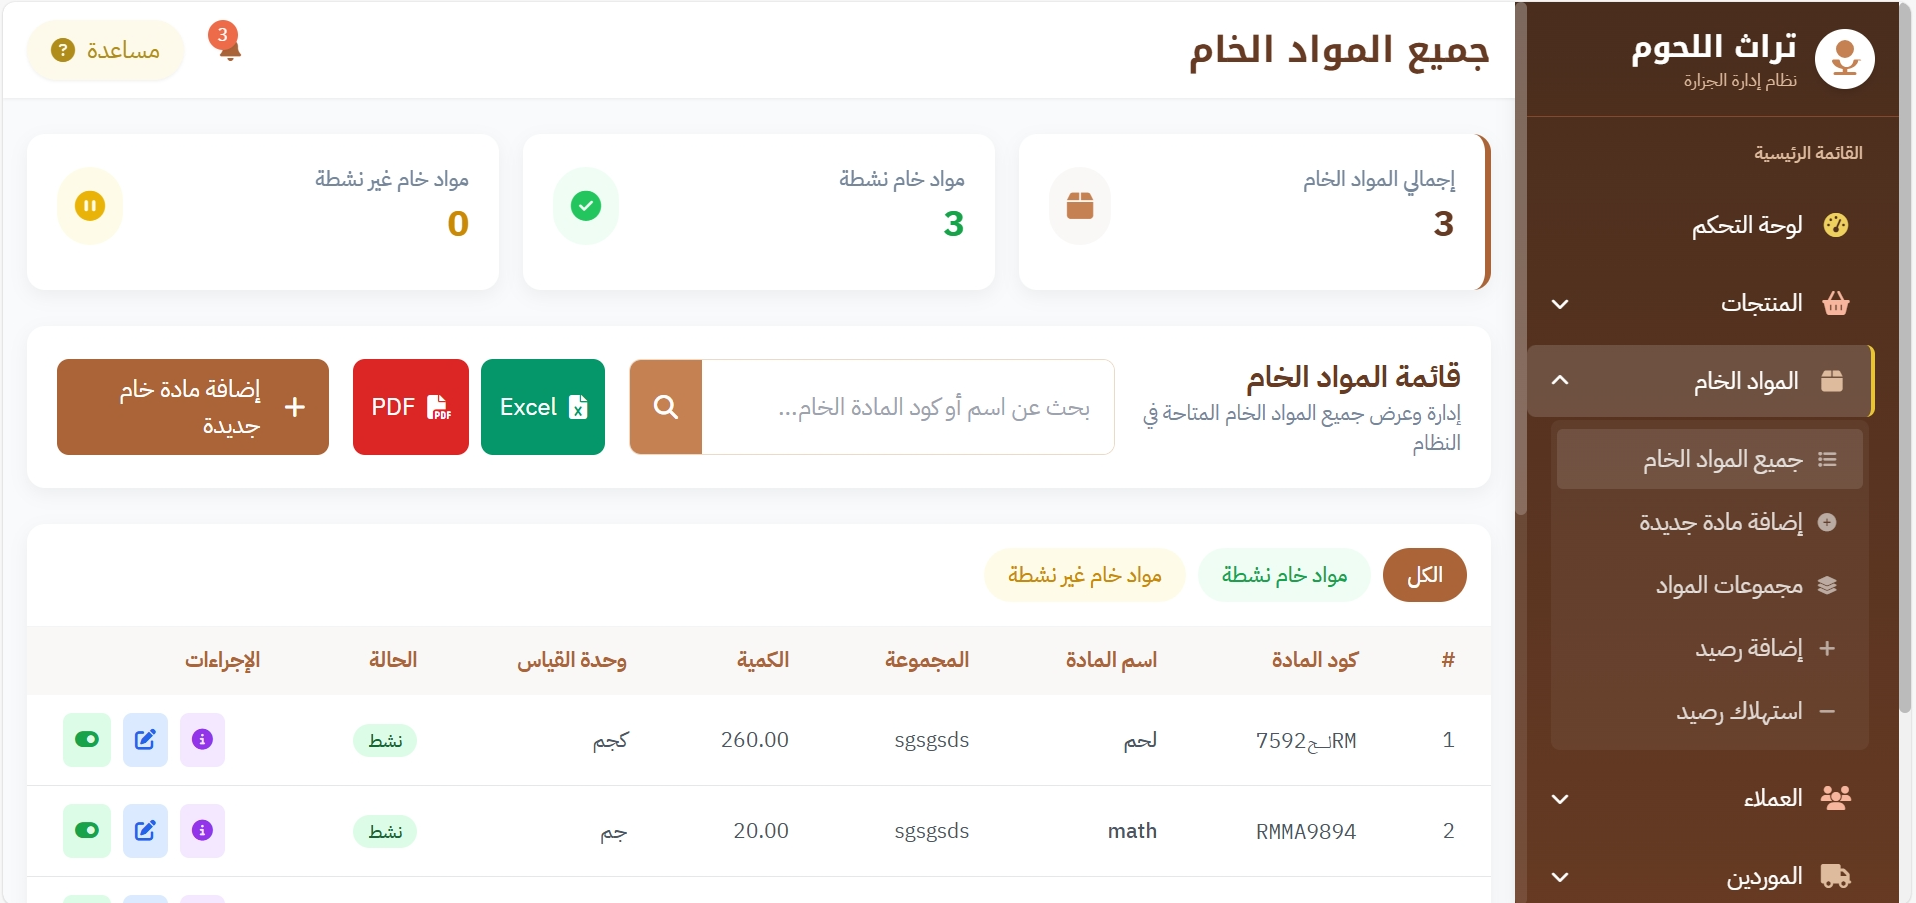Toggle active status of لحم material
Image resolution: width=1916 pixels, height=903 pixels.
87,740
